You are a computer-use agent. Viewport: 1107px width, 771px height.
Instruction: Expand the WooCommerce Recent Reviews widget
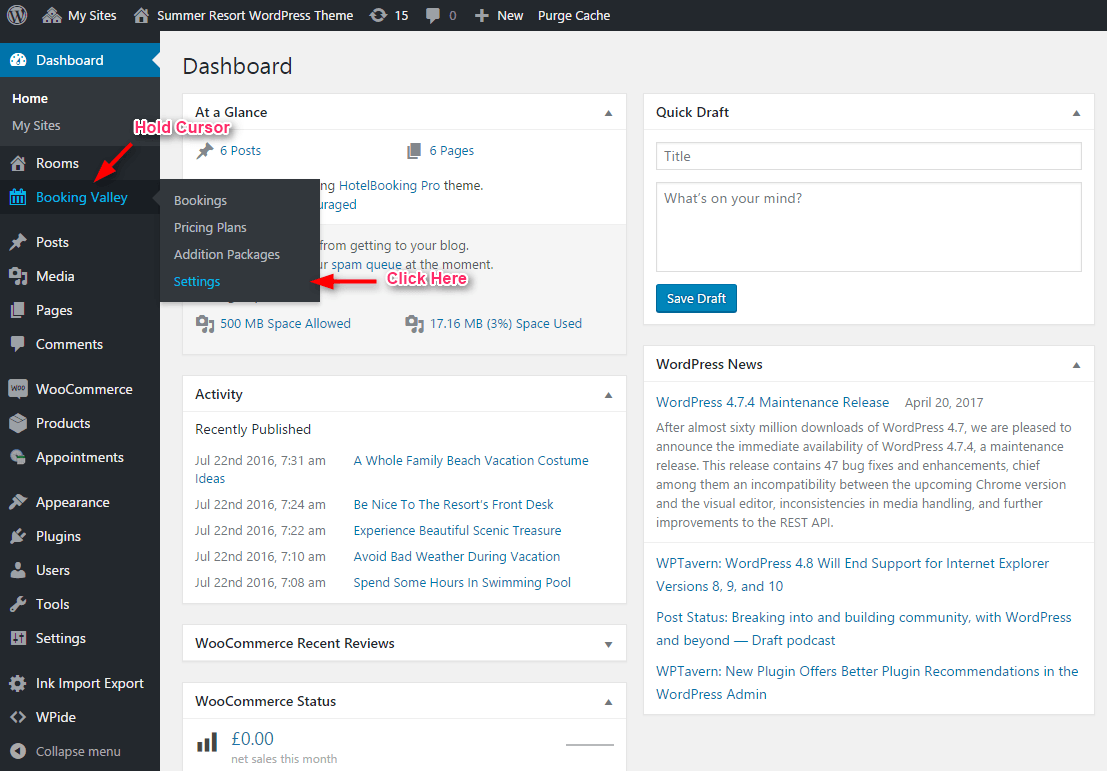tap(609, 644)
